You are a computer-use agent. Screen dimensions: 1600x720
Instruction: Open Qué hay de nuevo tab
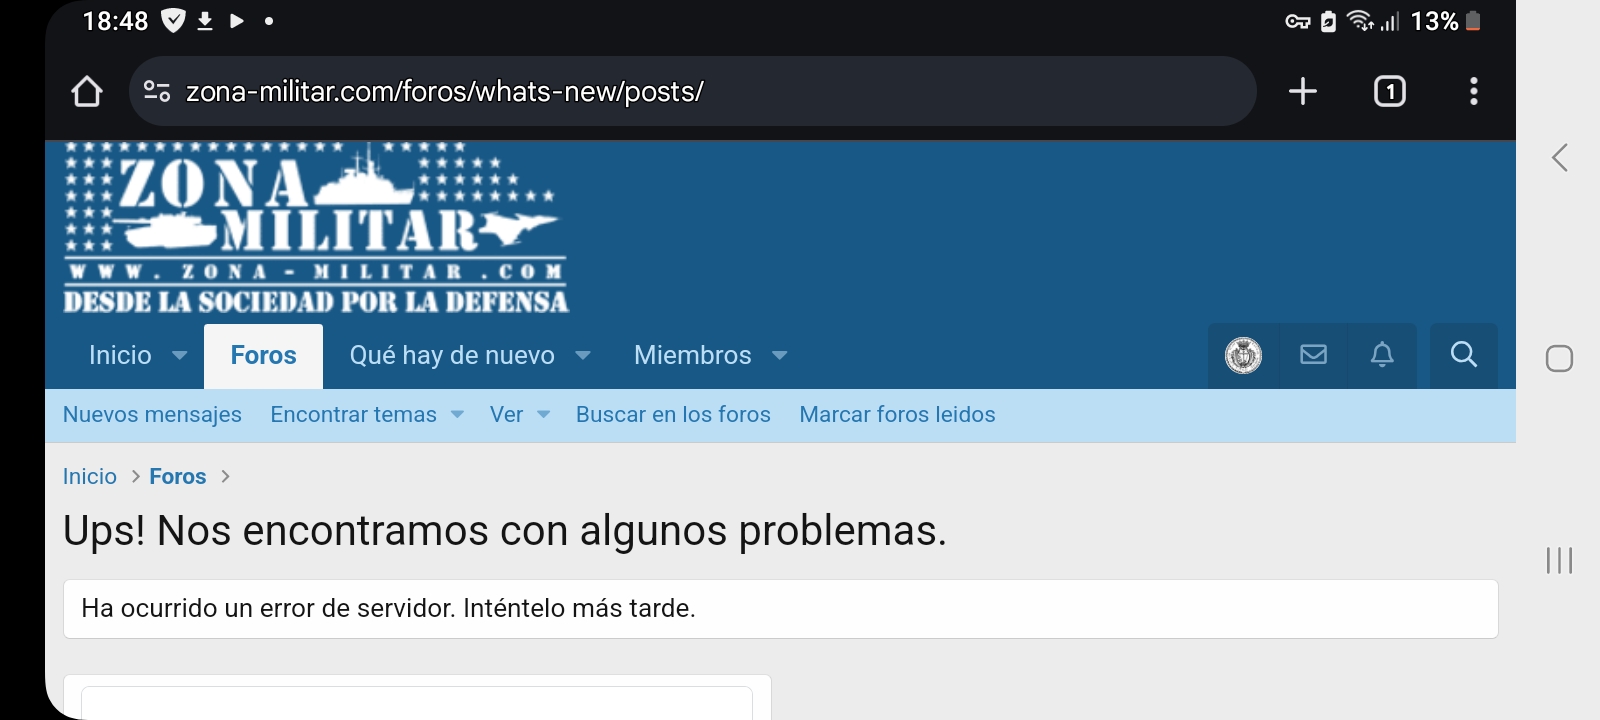452,355
